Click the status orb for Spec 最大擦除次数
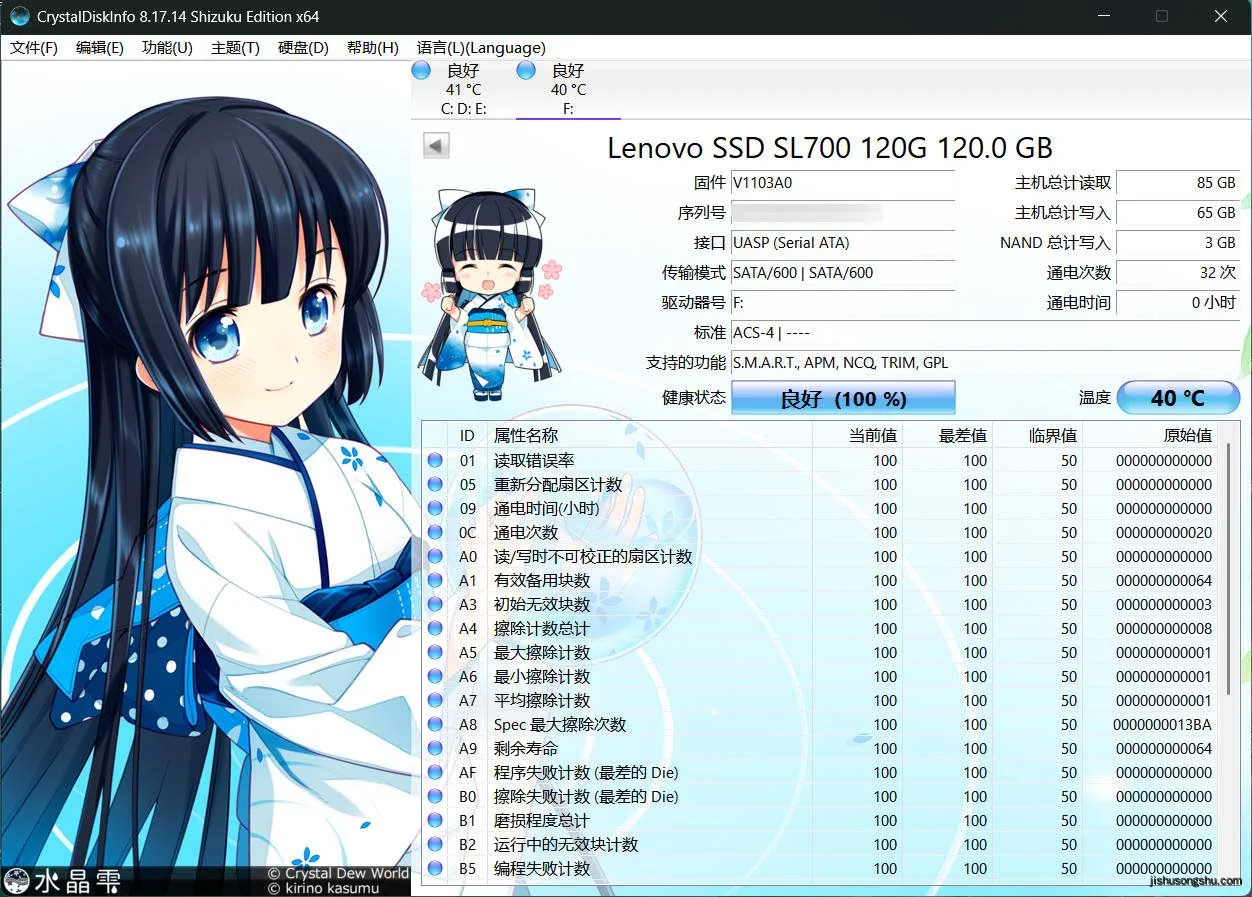 point(435,724)
